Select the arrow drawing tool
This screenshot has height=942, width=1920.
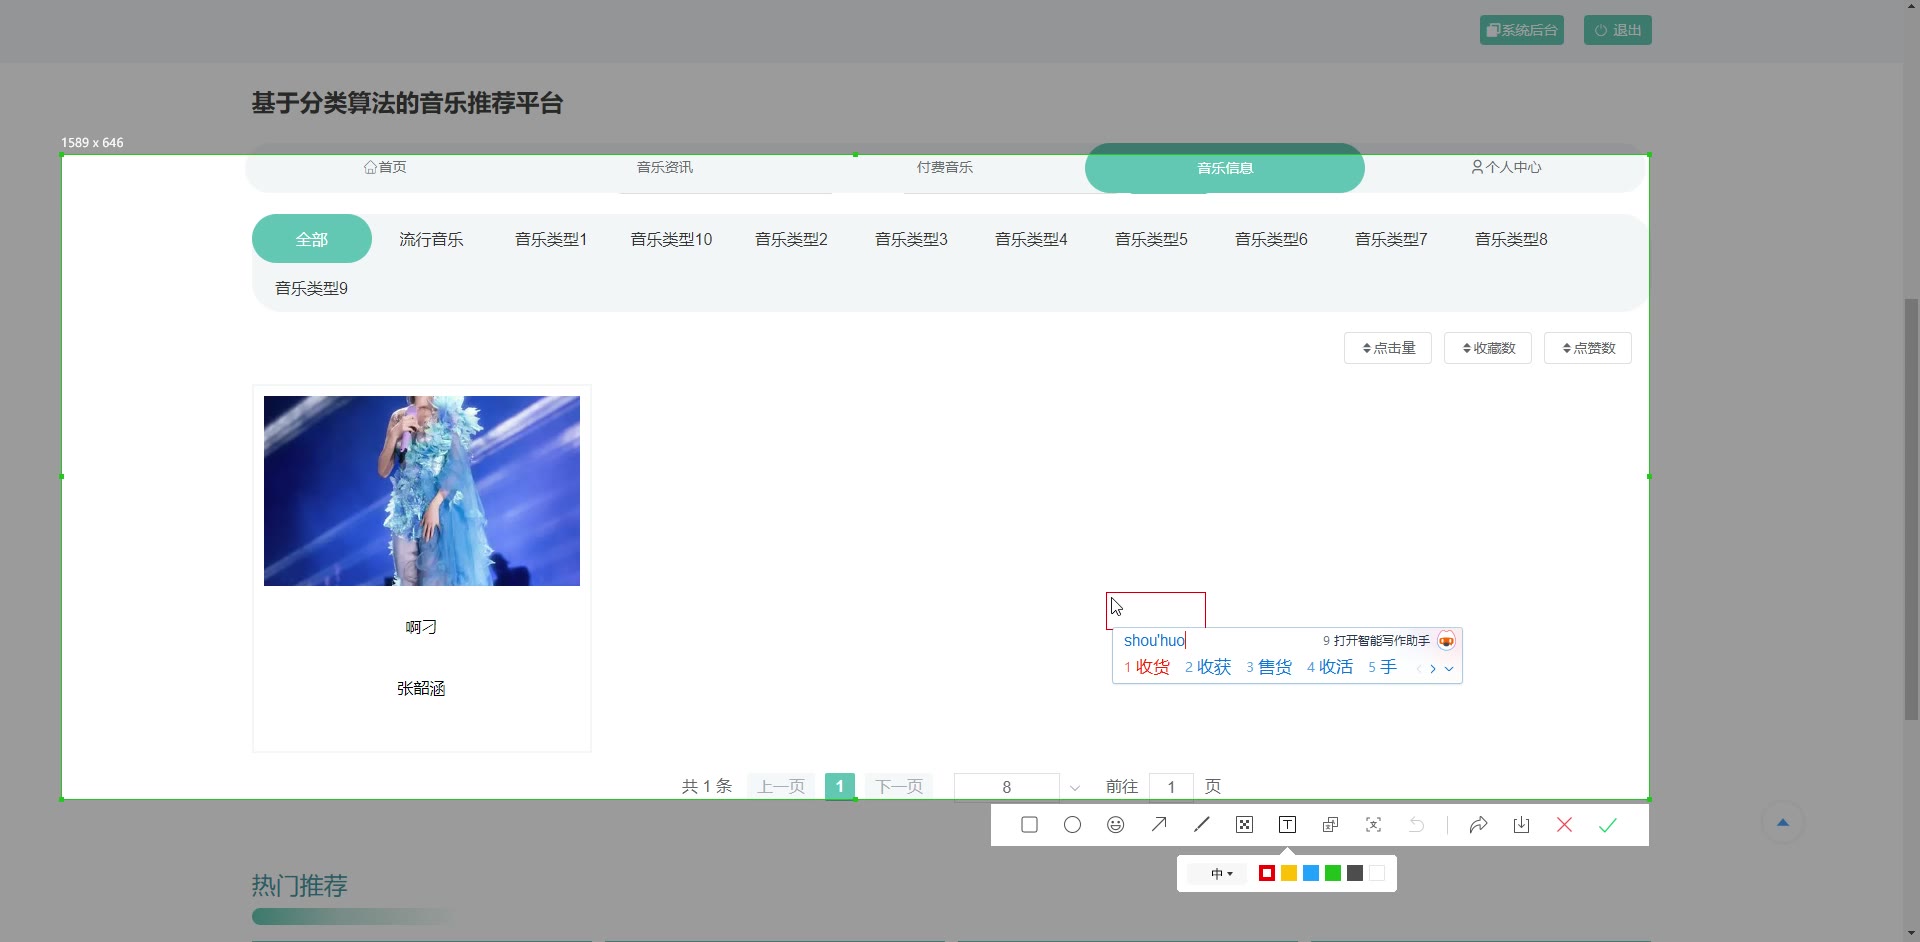tap(1158, 825)
